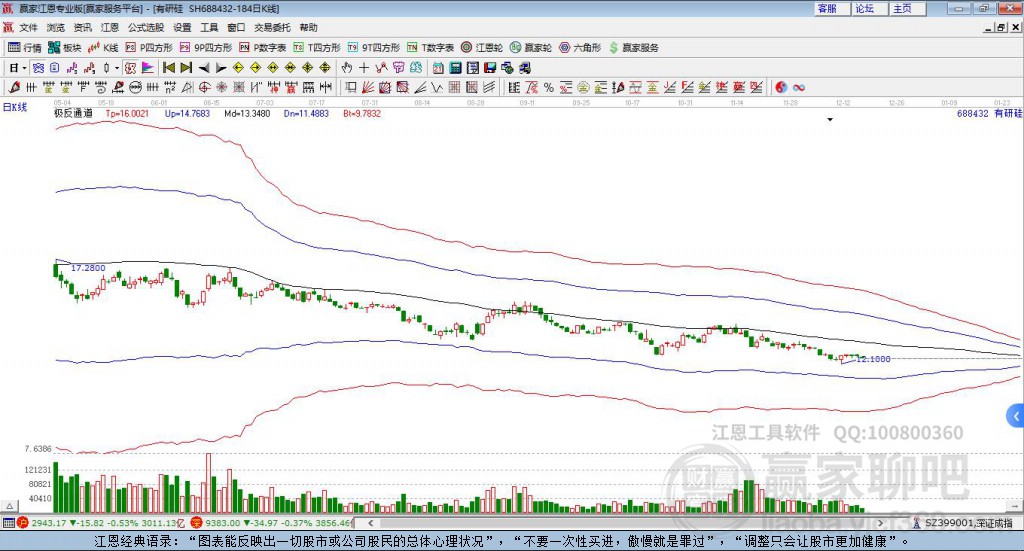Click the black left arrow icon

tap(204, 68)
